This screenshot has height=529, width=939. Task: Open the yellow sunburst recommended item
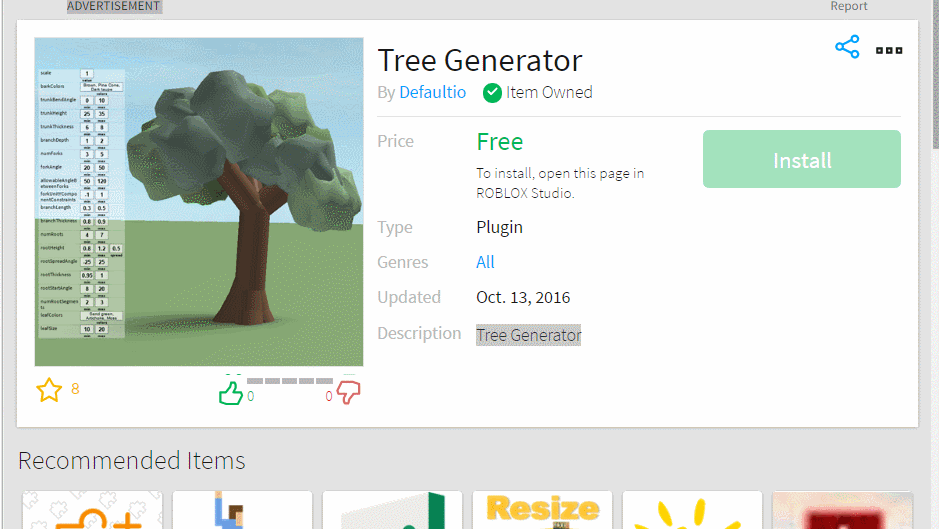(692, 510)
